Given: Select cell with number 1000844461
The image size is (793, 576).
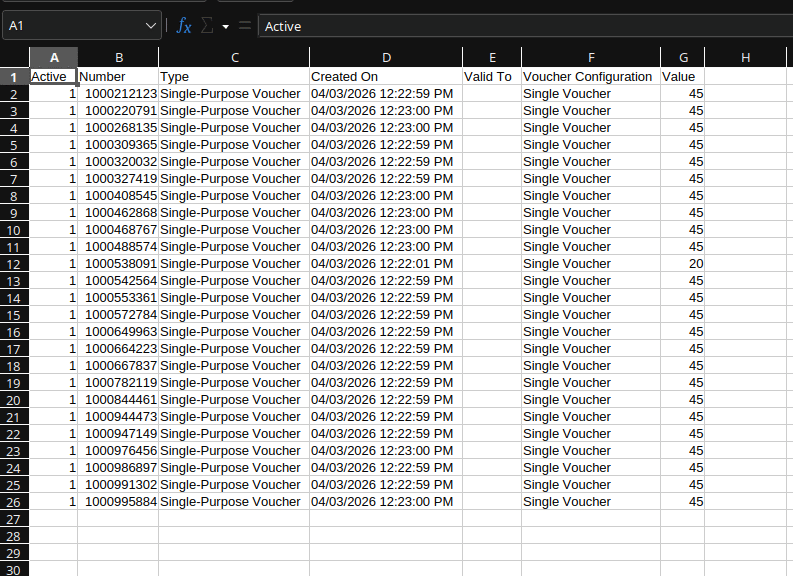Looking at the screenshot, I should tap(118, 400).
